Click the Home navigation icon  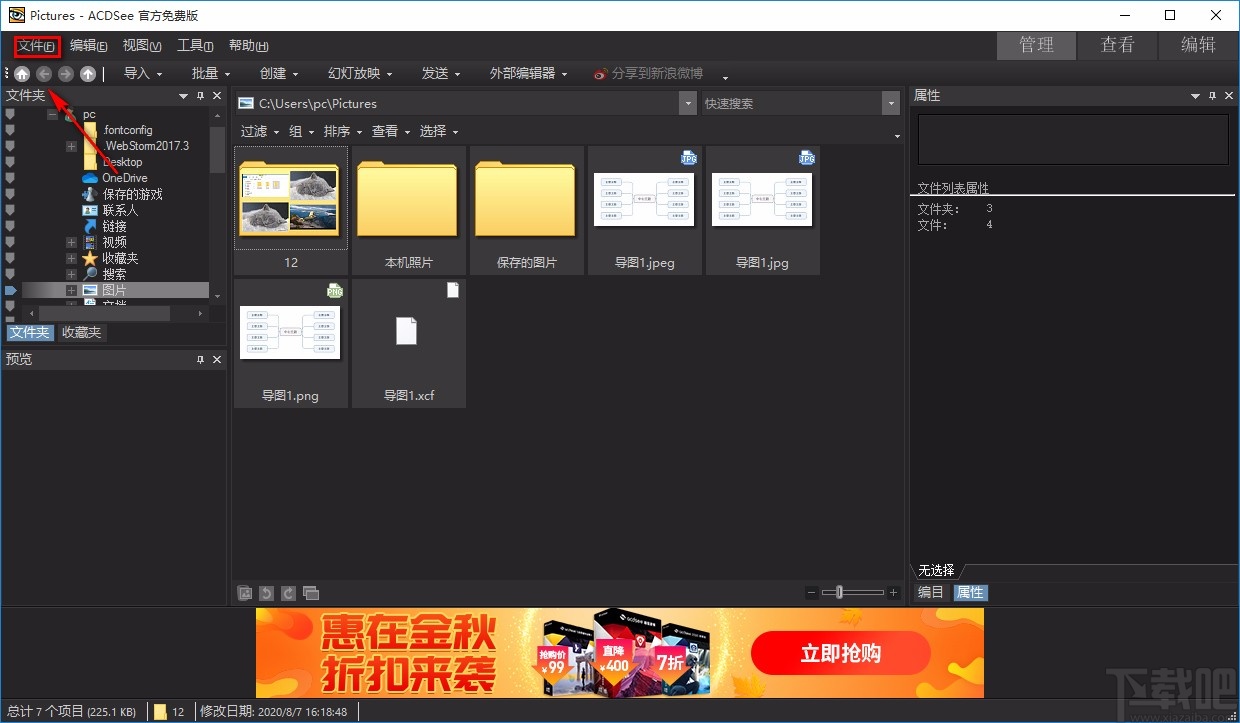click(22, 73)
